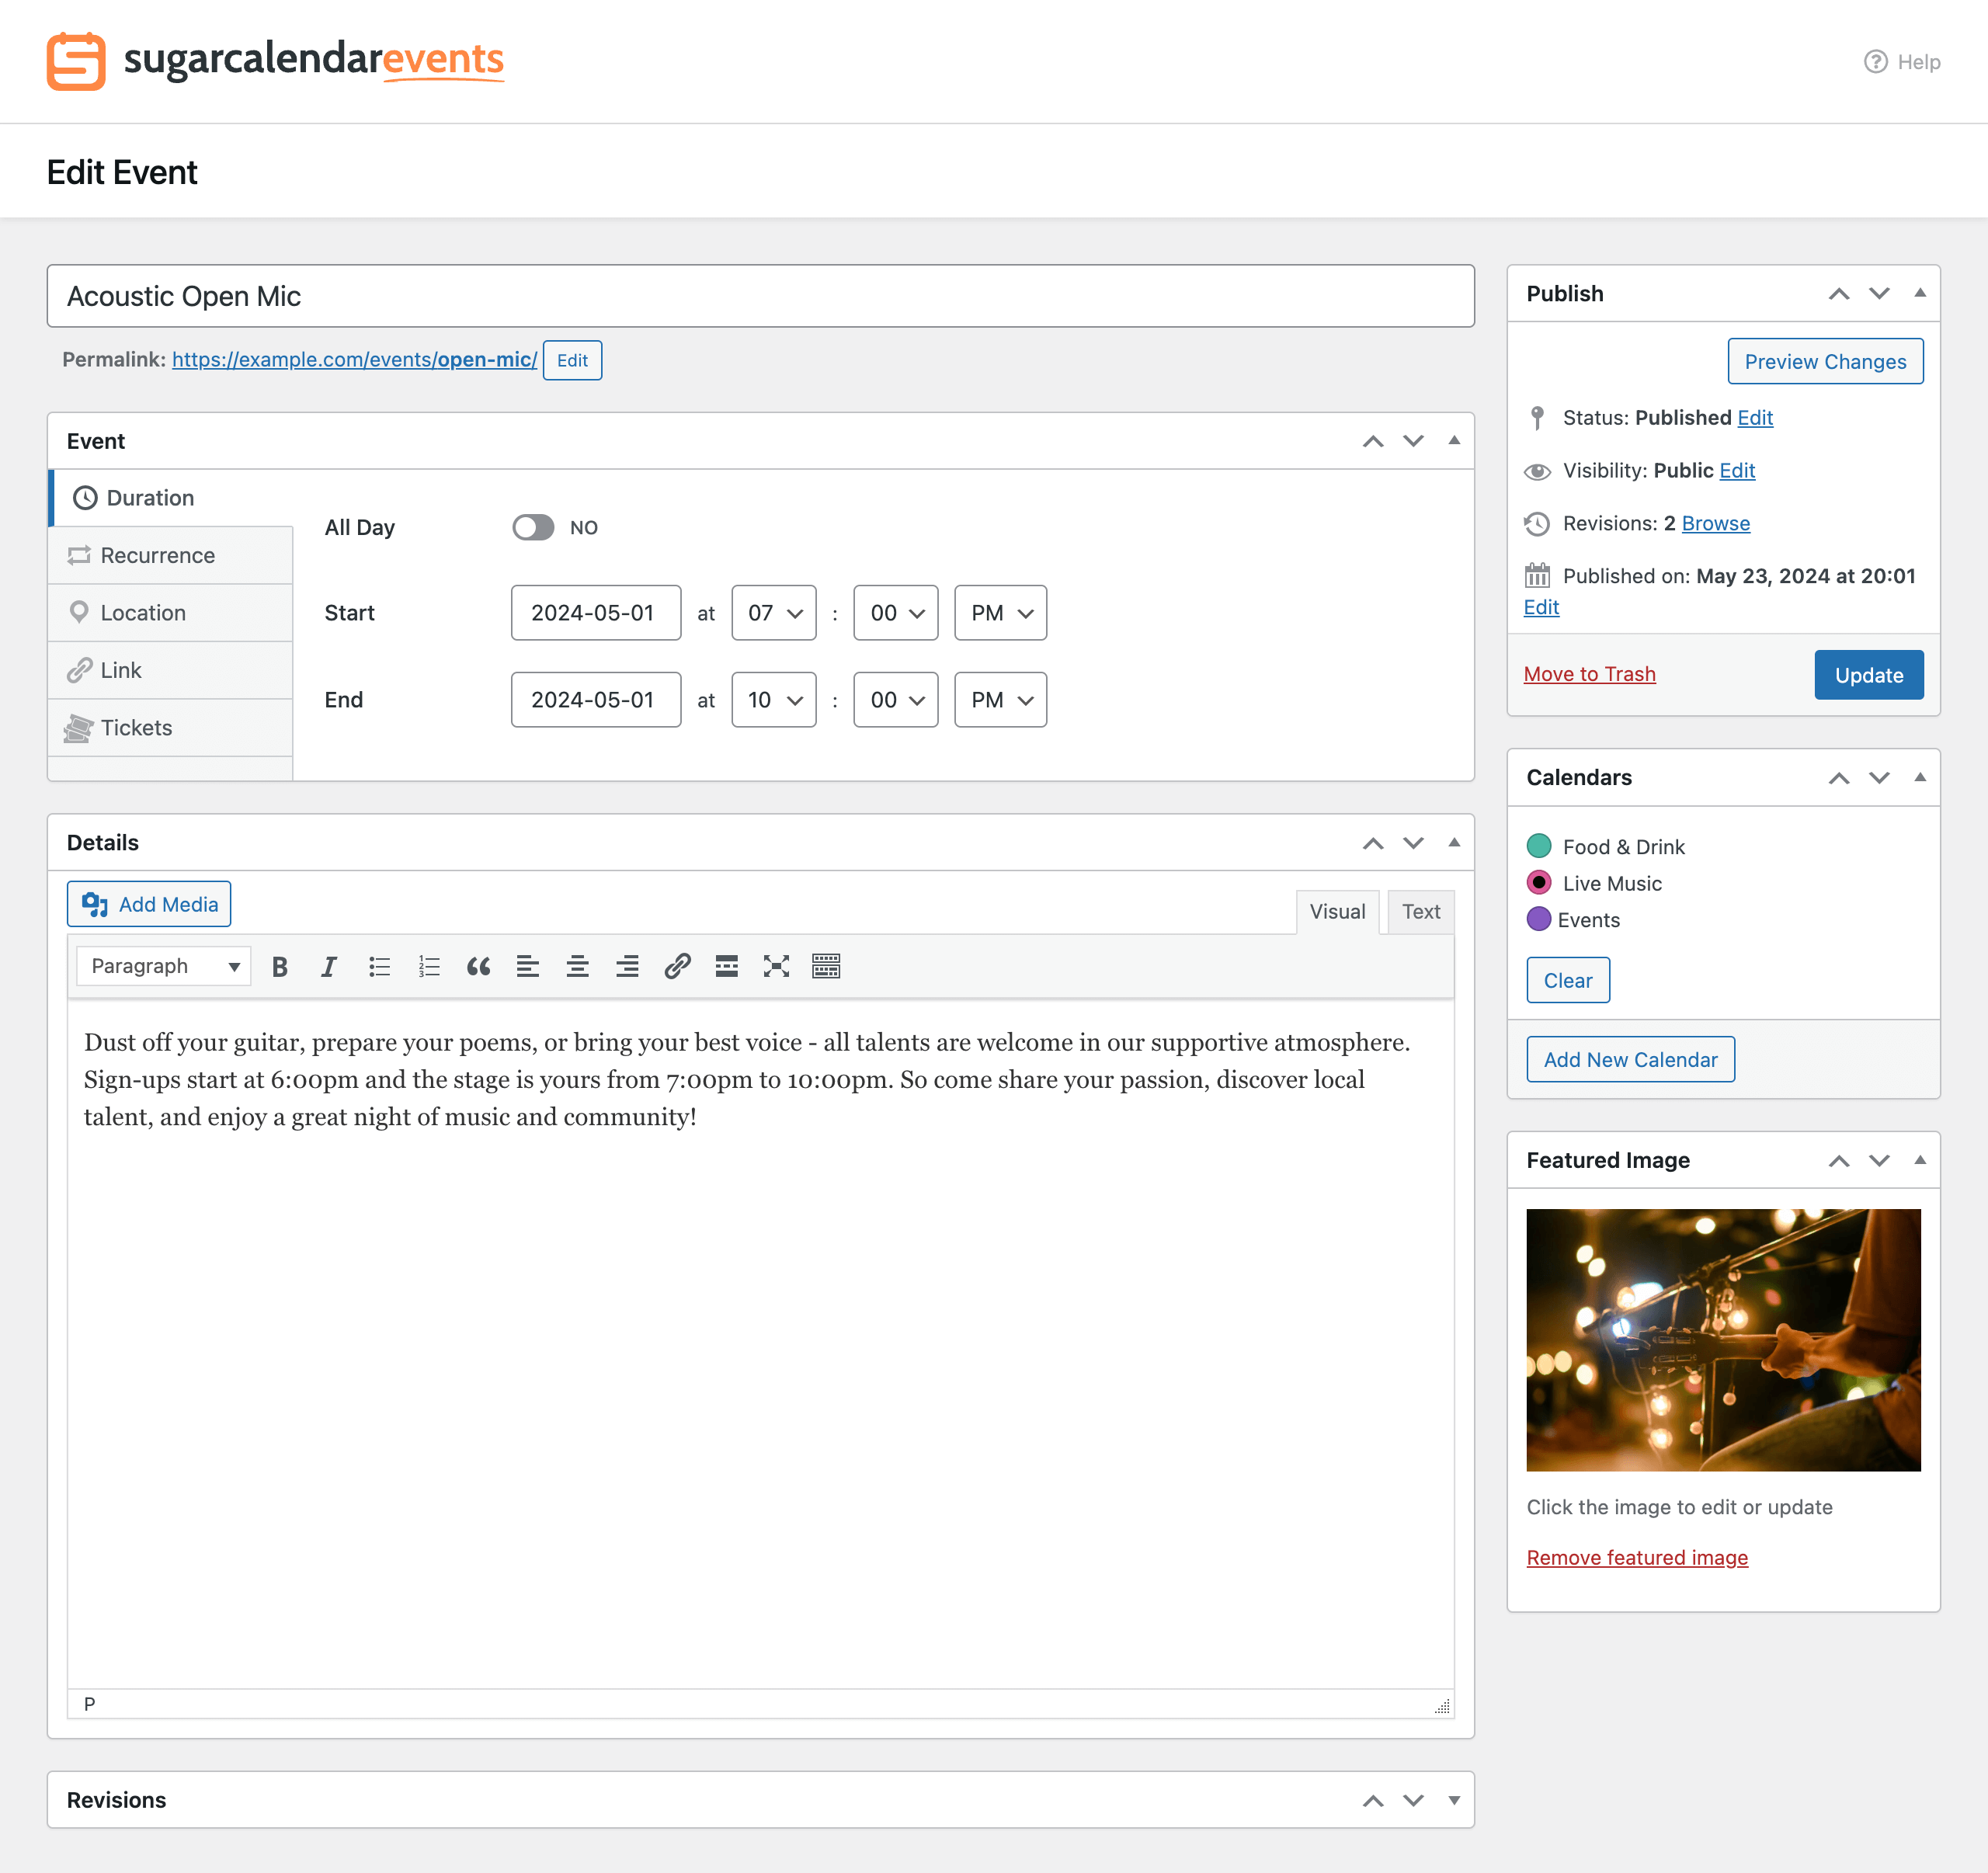
Task: Move the Details panel up
Action: click(x=1373, y=843)
